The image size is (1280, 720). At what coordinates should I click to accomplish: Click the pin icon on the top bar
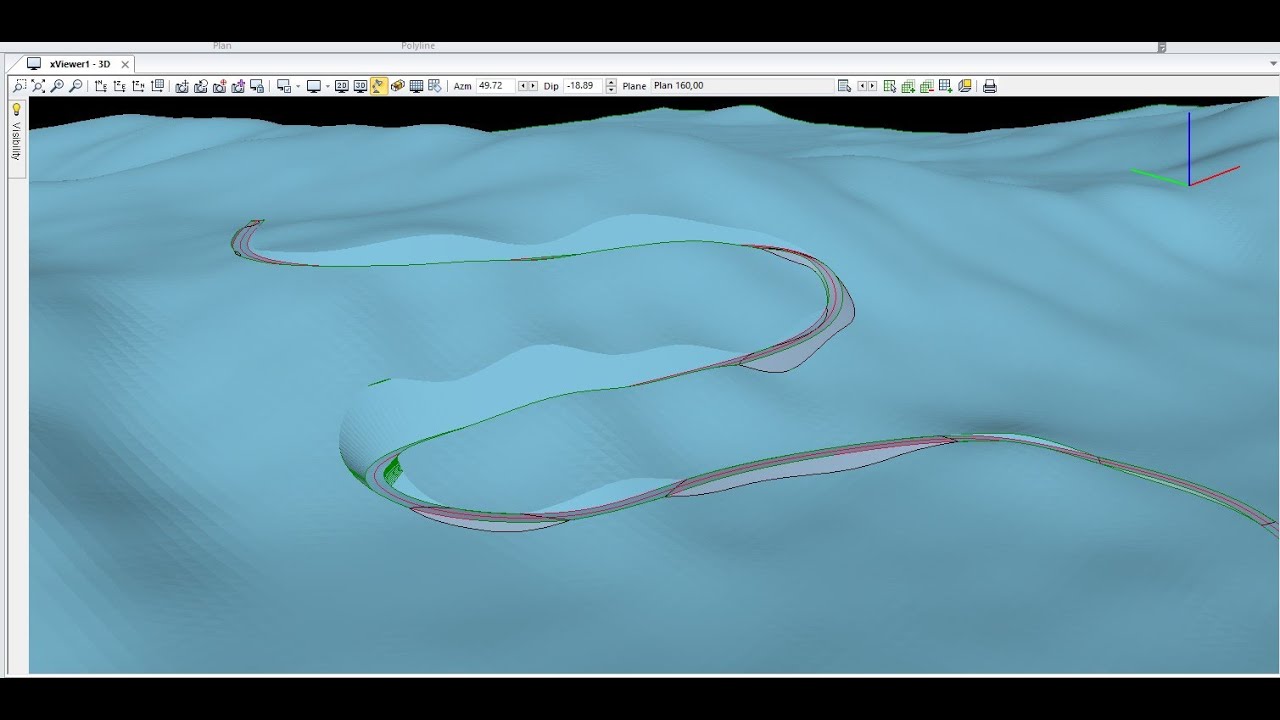pyautogui.click(x=1161, y=47)
